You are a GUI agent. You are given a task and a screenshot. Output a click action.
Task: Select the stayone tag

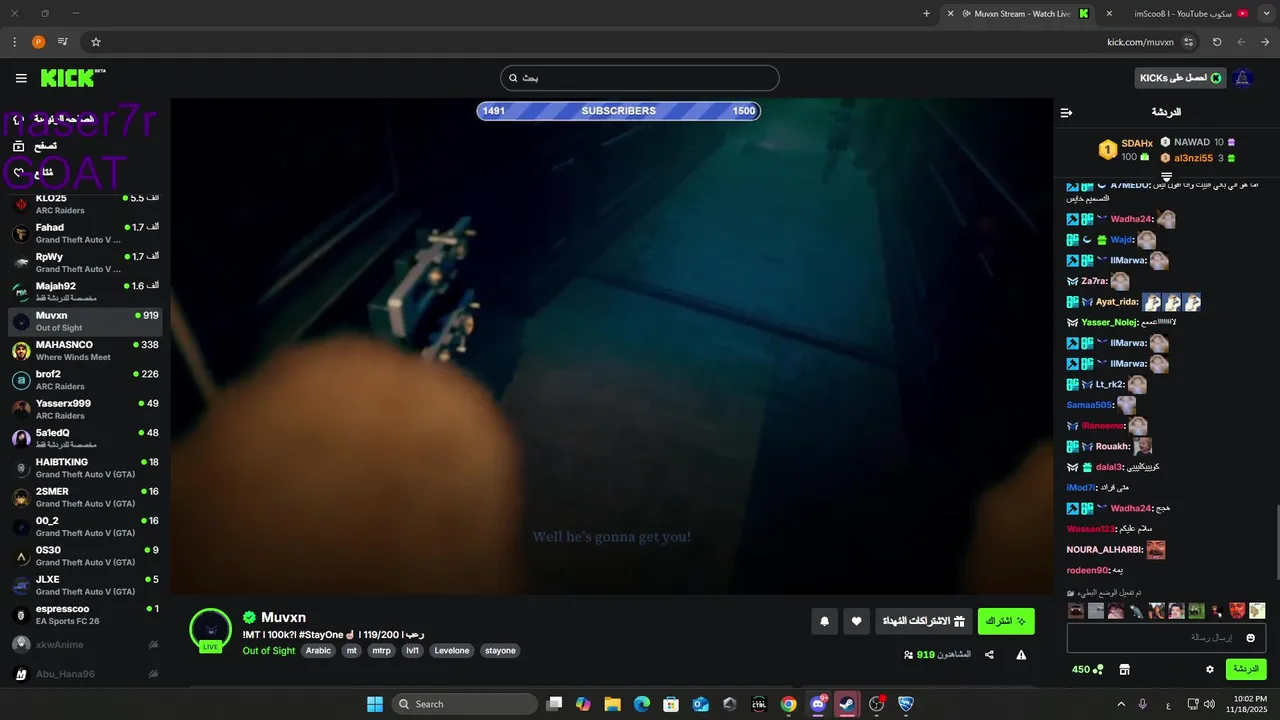tap(500, 651)
